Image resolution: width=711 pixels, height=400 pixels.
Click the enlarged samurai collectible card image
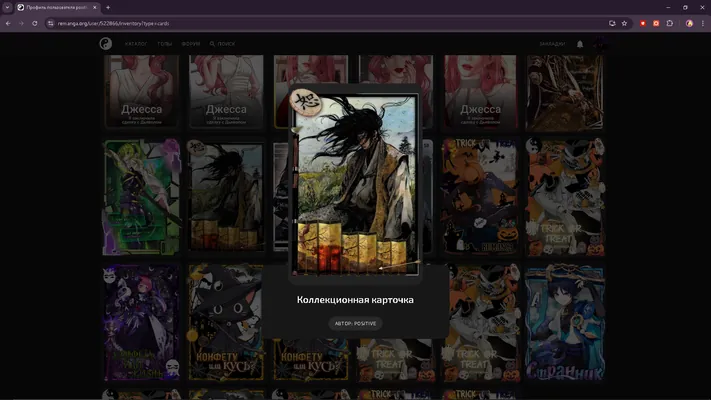(355, 183)
